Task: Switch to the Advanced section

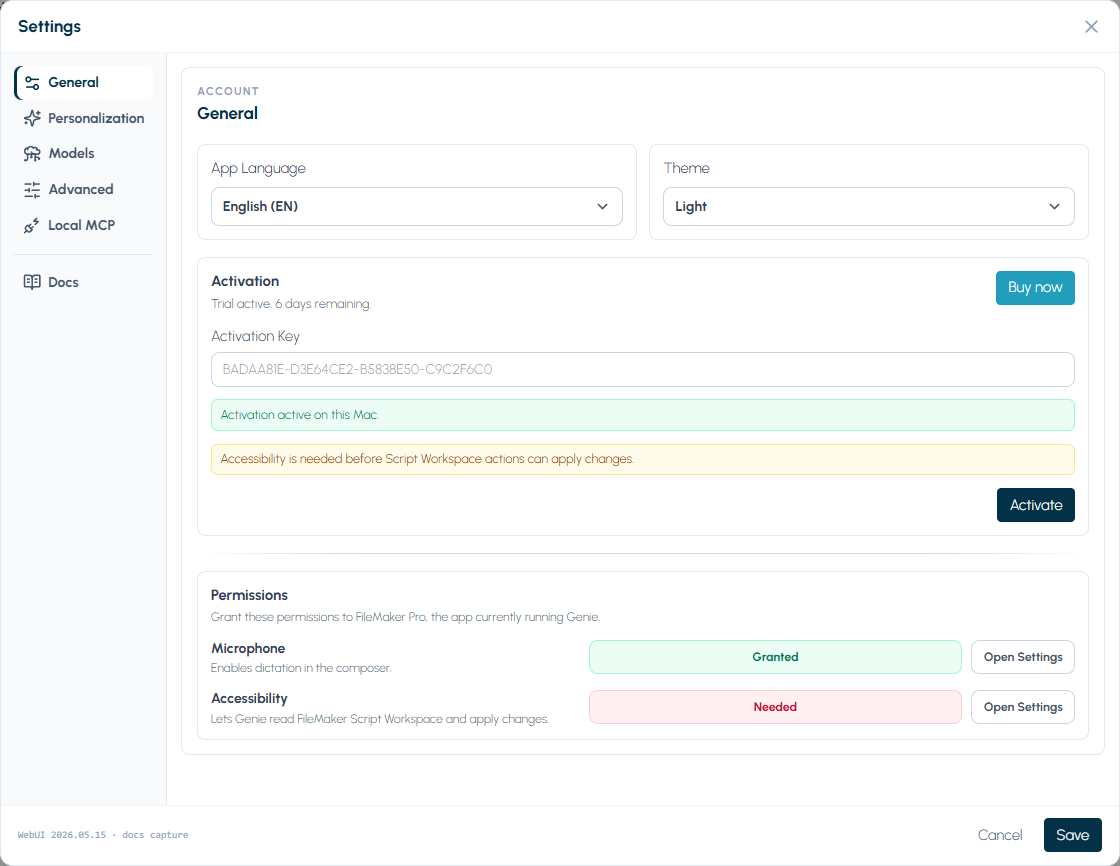Action: coord(84,189)
